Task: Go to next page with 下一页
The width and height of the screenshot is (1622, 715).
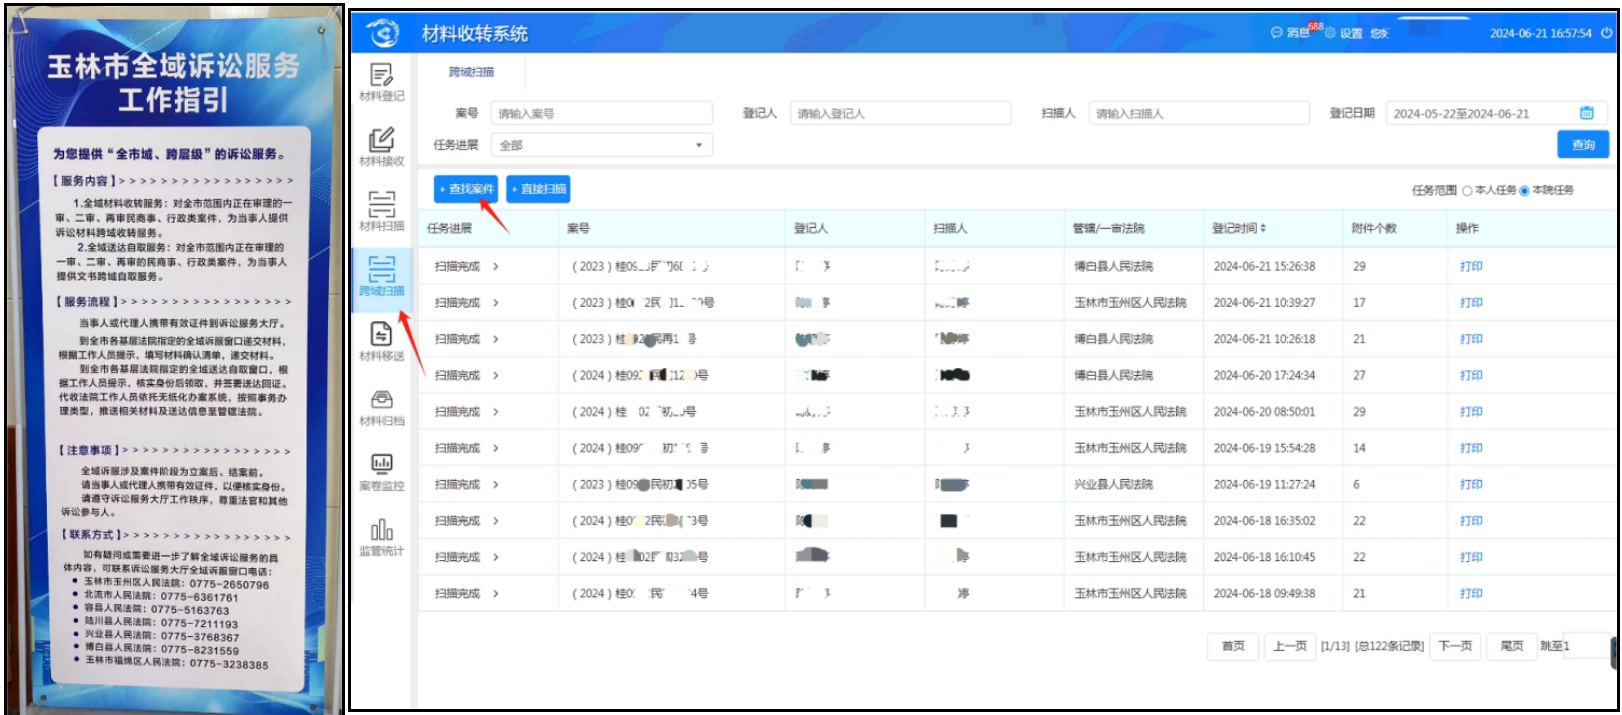Action: [1455, 646]
